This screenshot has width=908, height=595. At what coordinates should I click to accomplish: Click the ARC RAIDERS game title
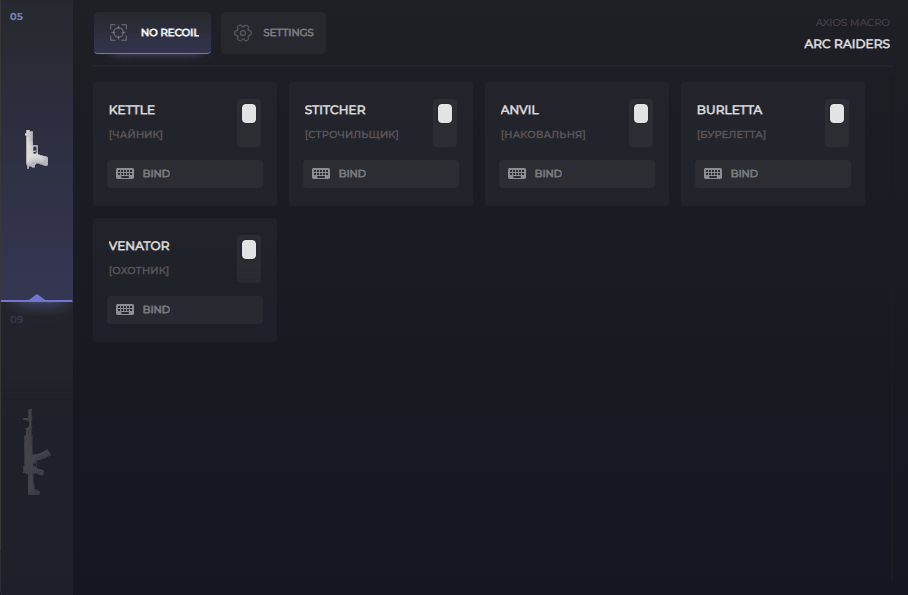coord(847,44)
